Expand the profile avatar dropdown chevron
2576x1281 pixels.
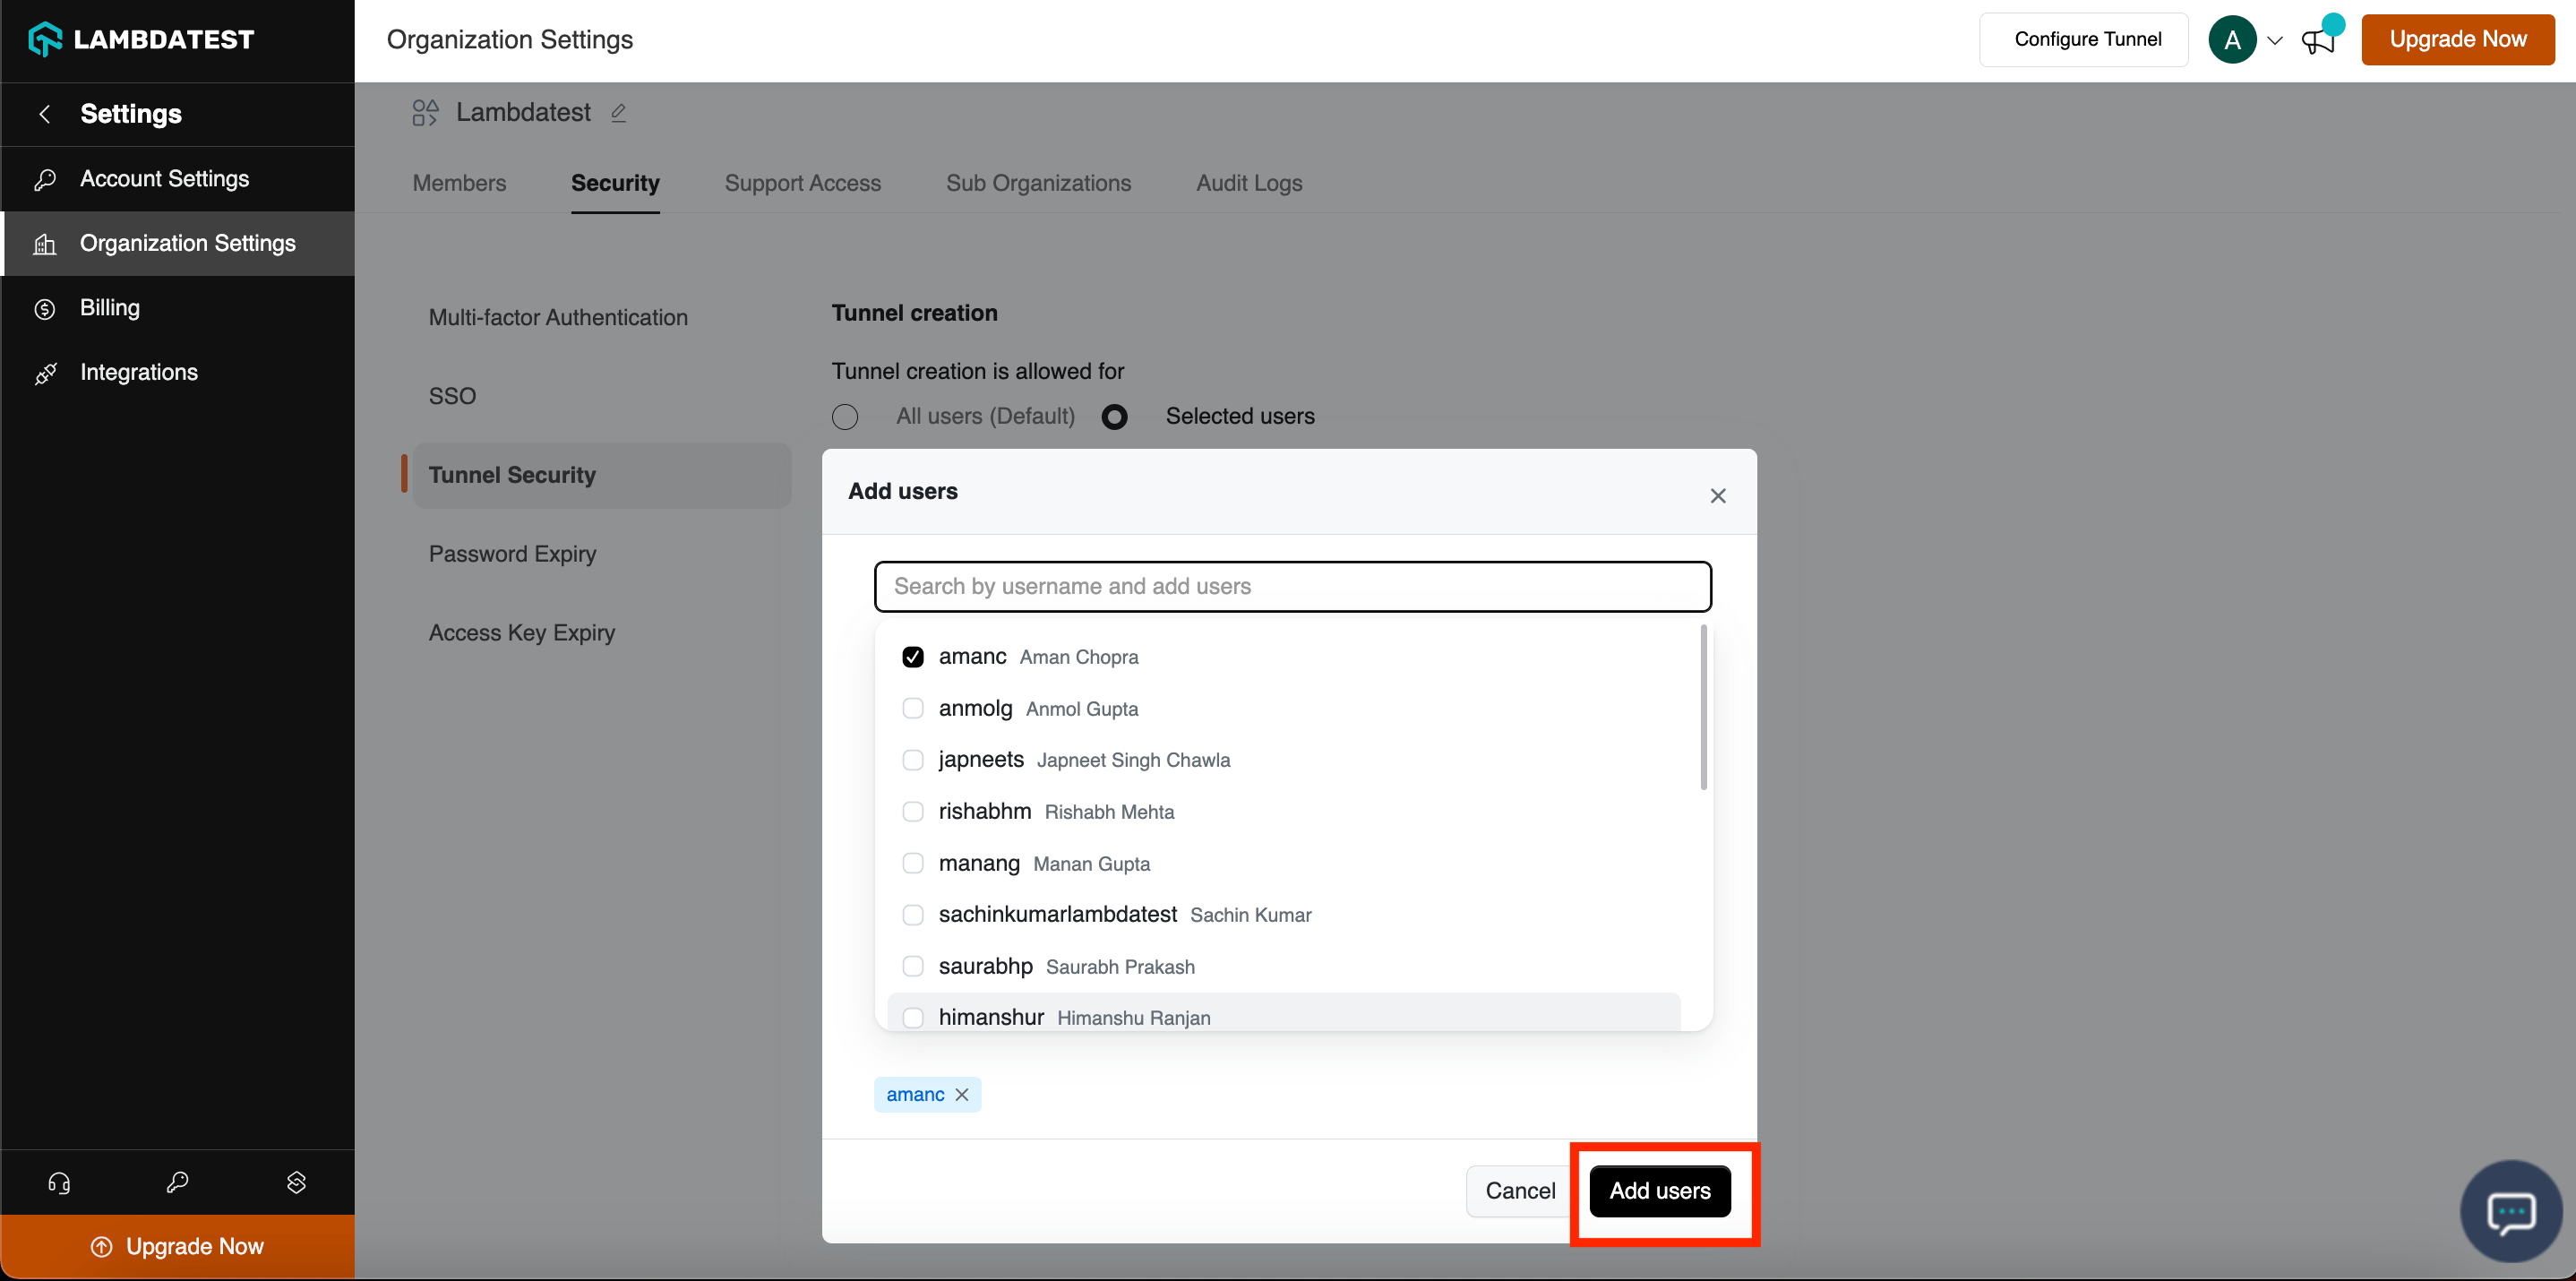2274,41
